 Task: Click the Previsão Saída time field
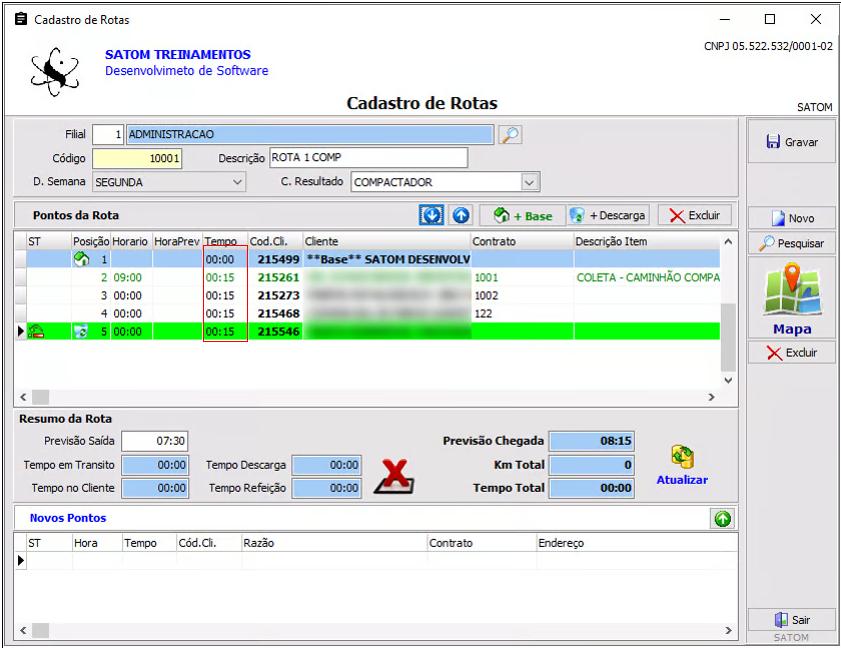(x=155, y=441)
